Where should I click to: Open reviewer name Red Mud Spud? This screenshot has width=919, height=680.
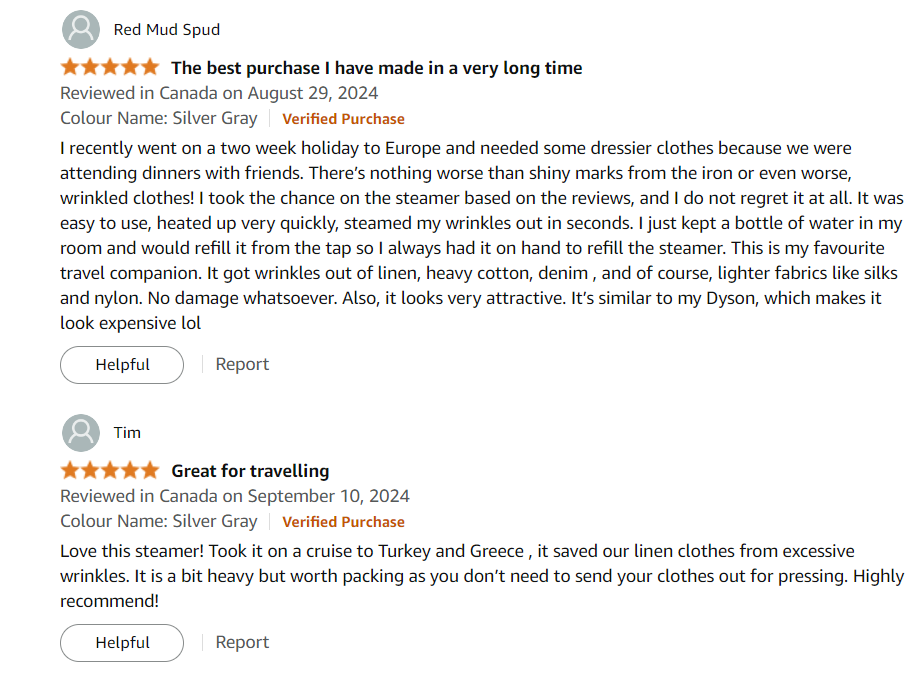[166, 30]
